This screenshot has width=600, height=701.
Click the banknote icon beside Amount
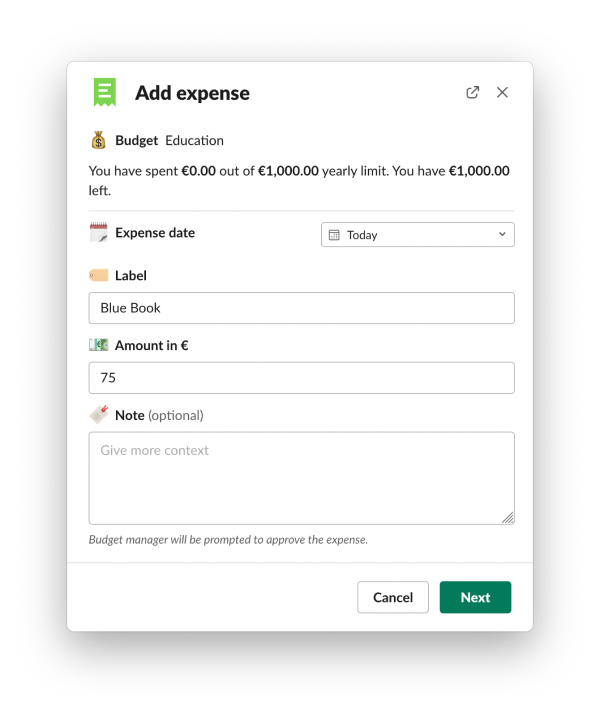coord(98,345)
